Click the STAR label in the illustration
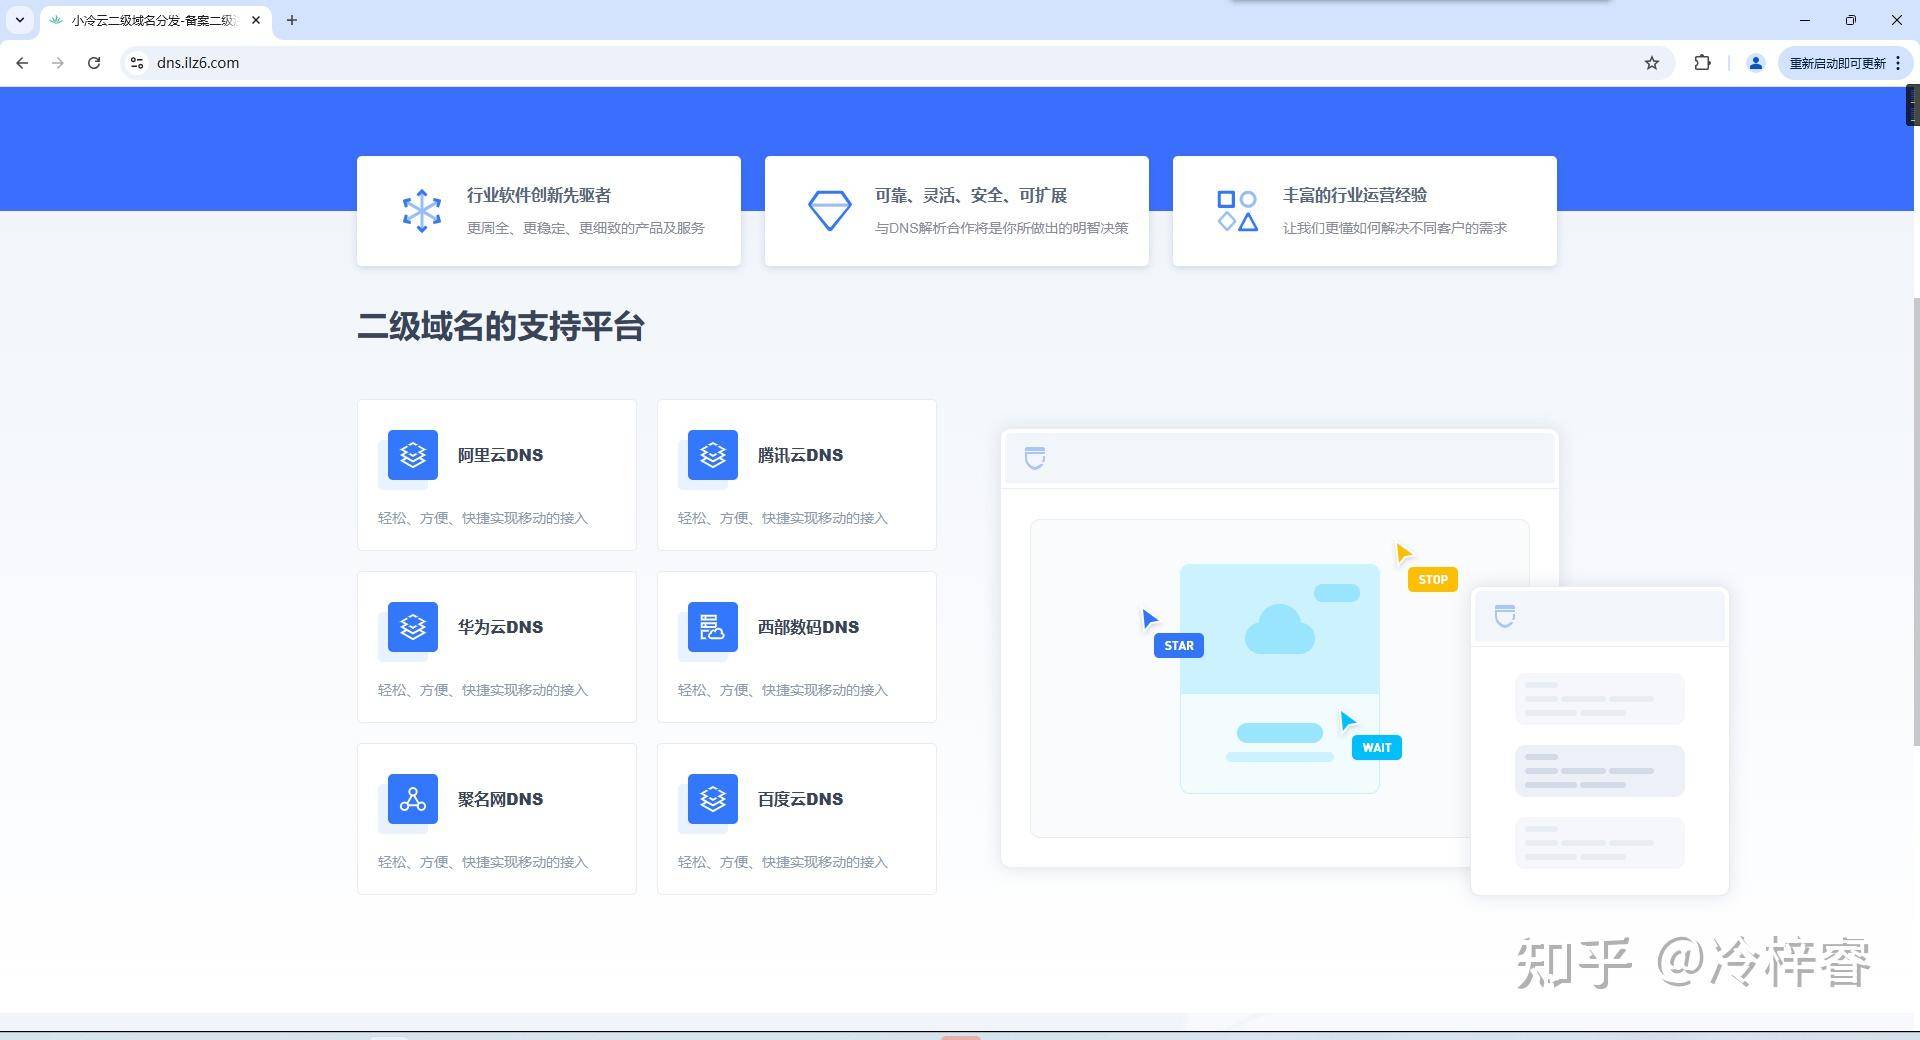Screen dimensions: 1920x1040 tap(1178, 645)
